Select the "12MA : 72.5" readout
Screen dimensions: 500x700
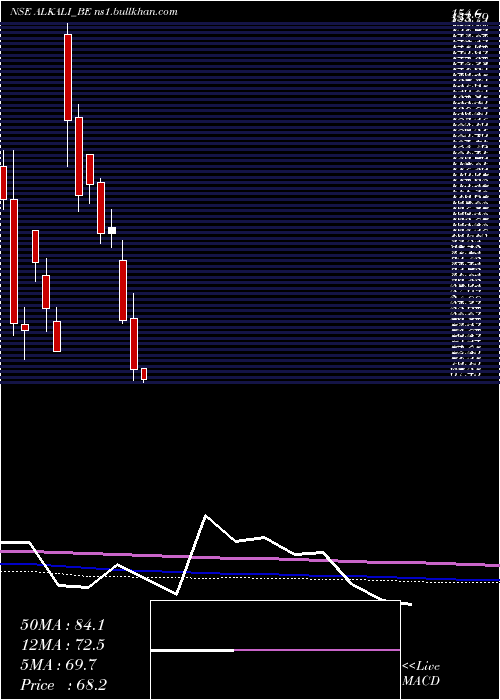pyautogui.click(x=62, y=645)
